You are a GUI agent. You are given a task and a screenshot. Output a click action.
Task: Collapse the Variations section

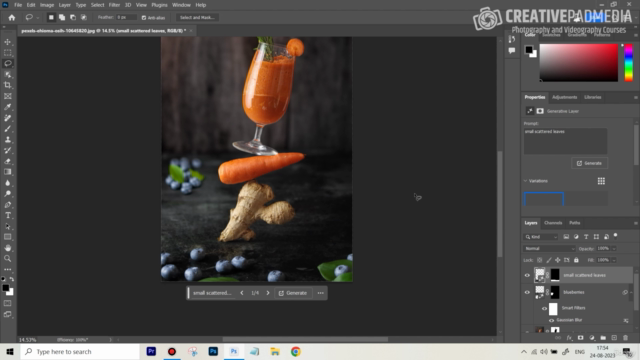coord(526,181)
